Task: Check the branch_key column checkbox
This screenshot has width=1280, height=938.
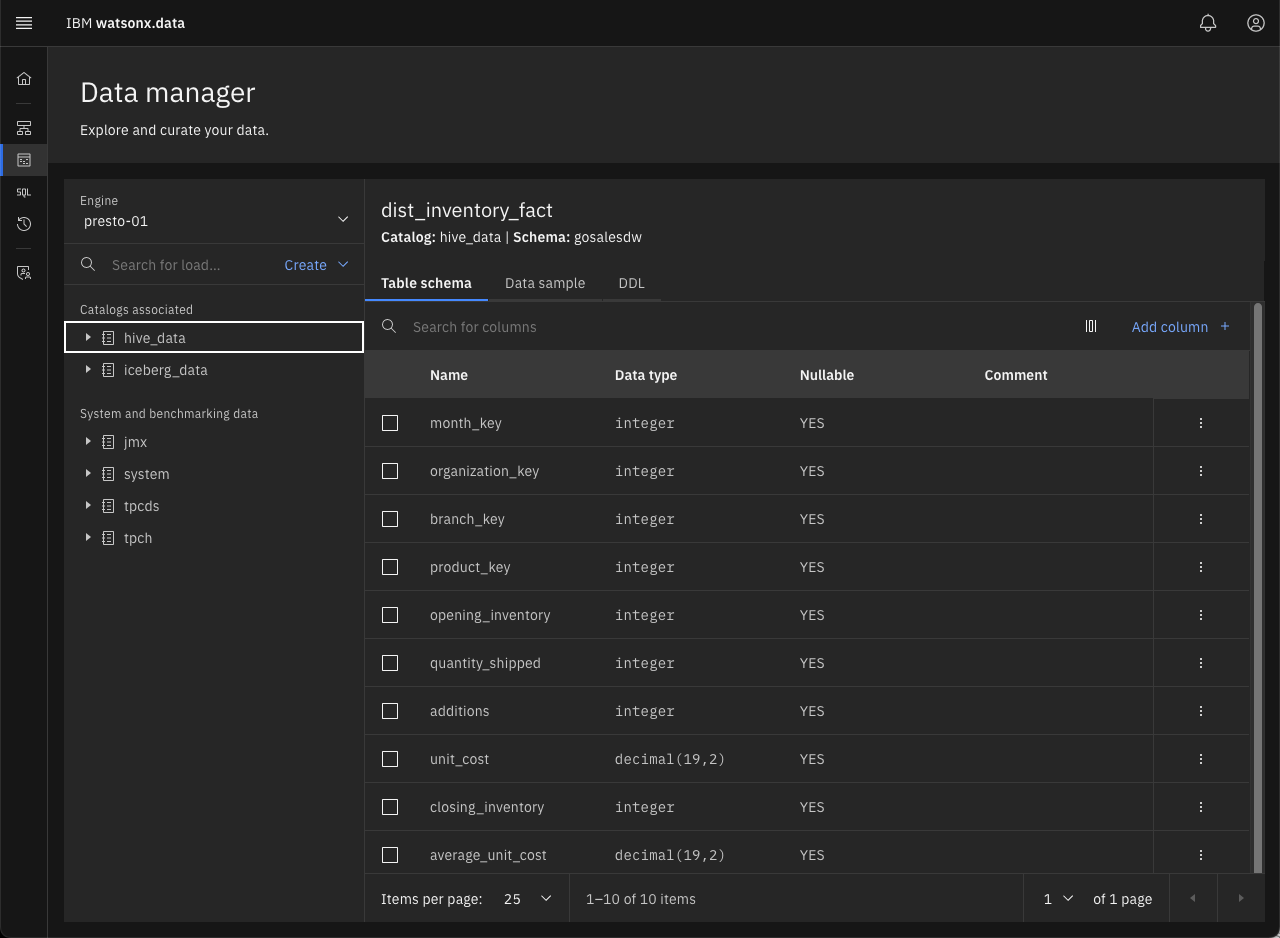Action: 390,519
